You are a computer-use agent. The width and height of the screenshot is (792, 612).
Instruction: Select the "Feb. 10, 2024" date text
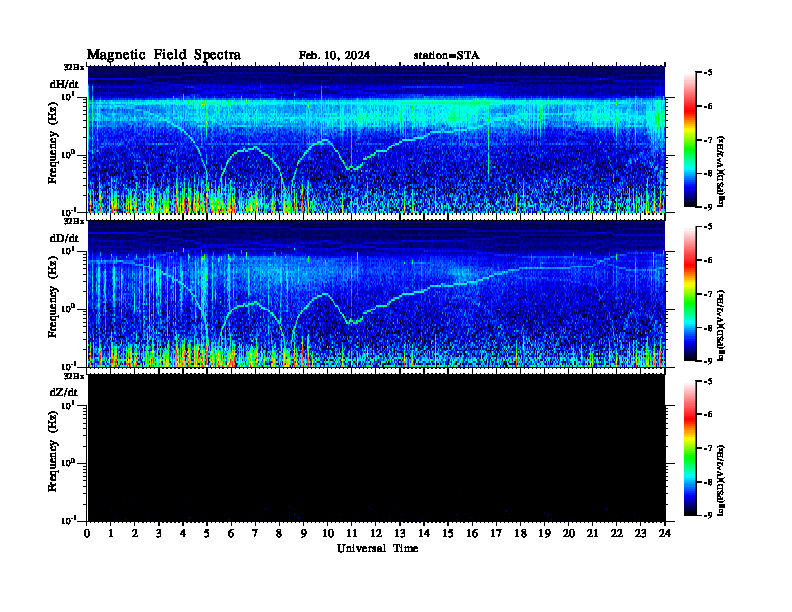(334, 56)
